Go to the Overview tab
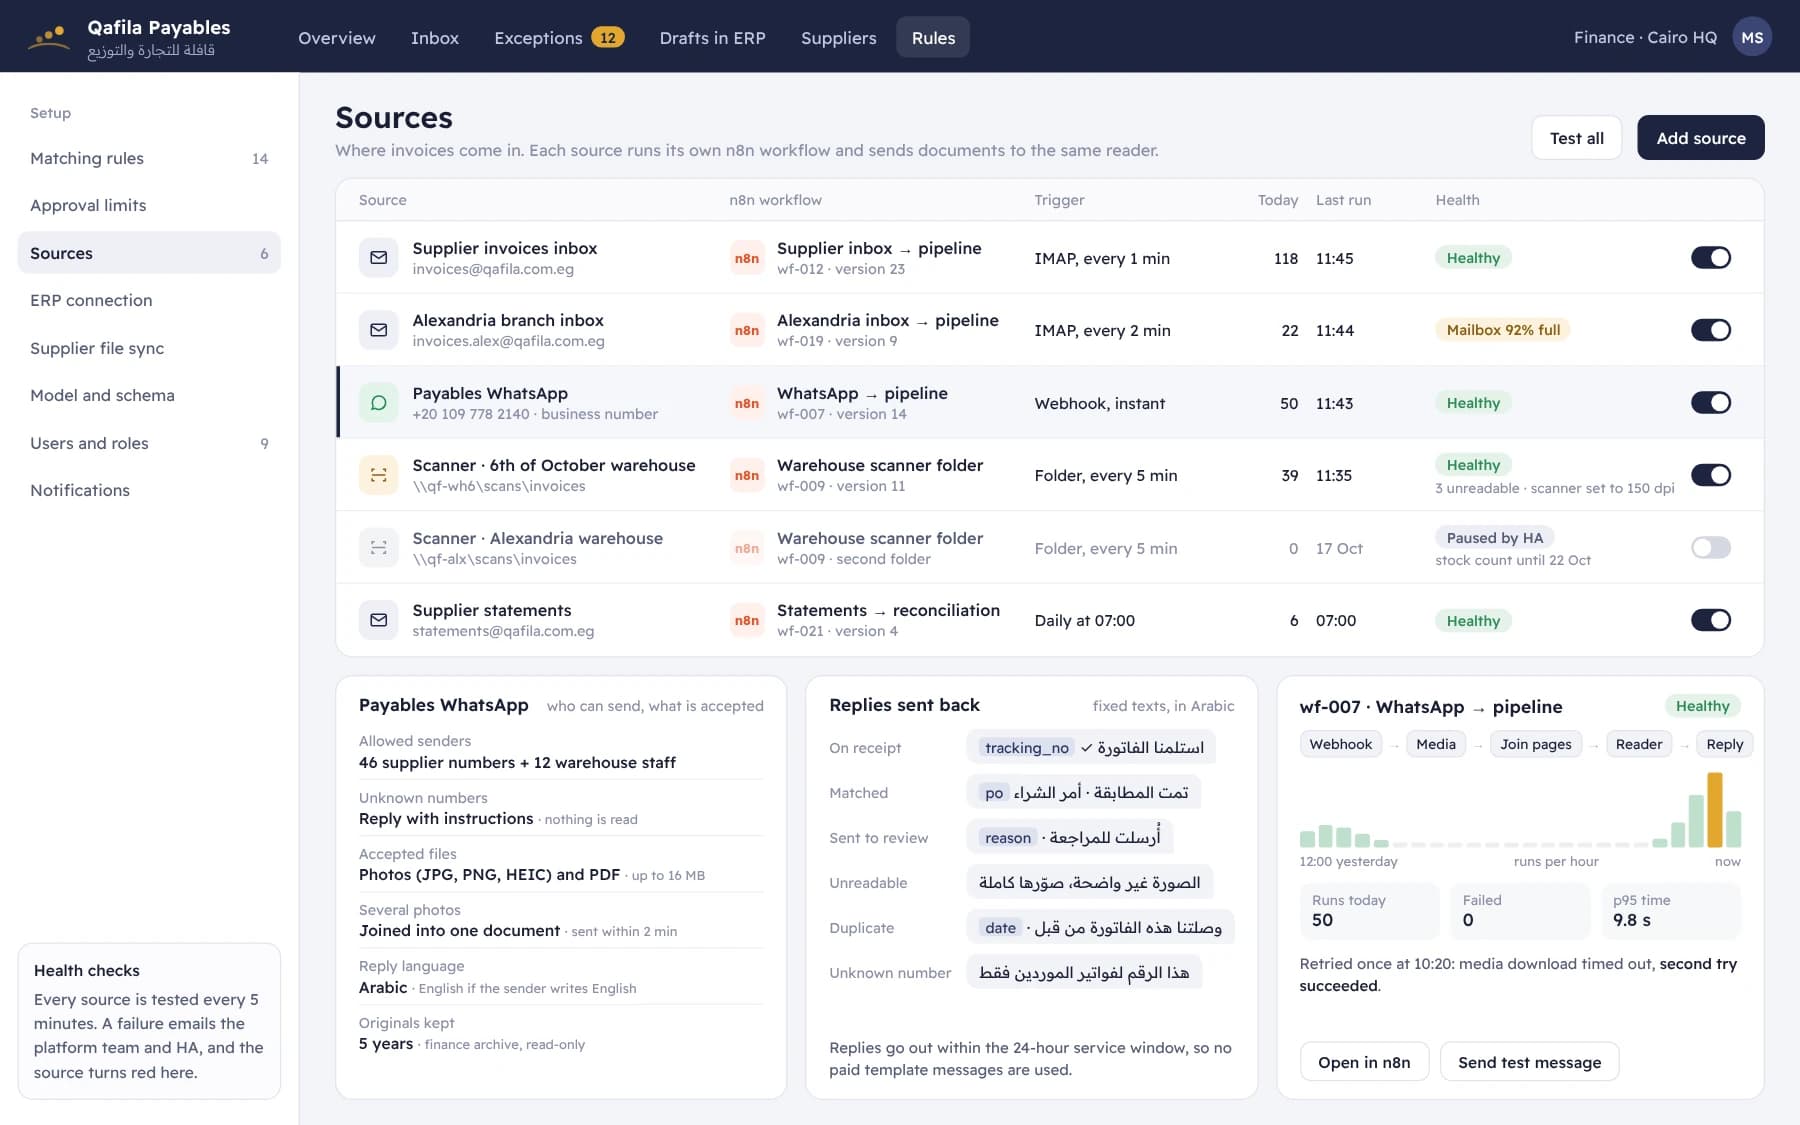Viewport: 1800px width, 1125px height. coord(337,38)
